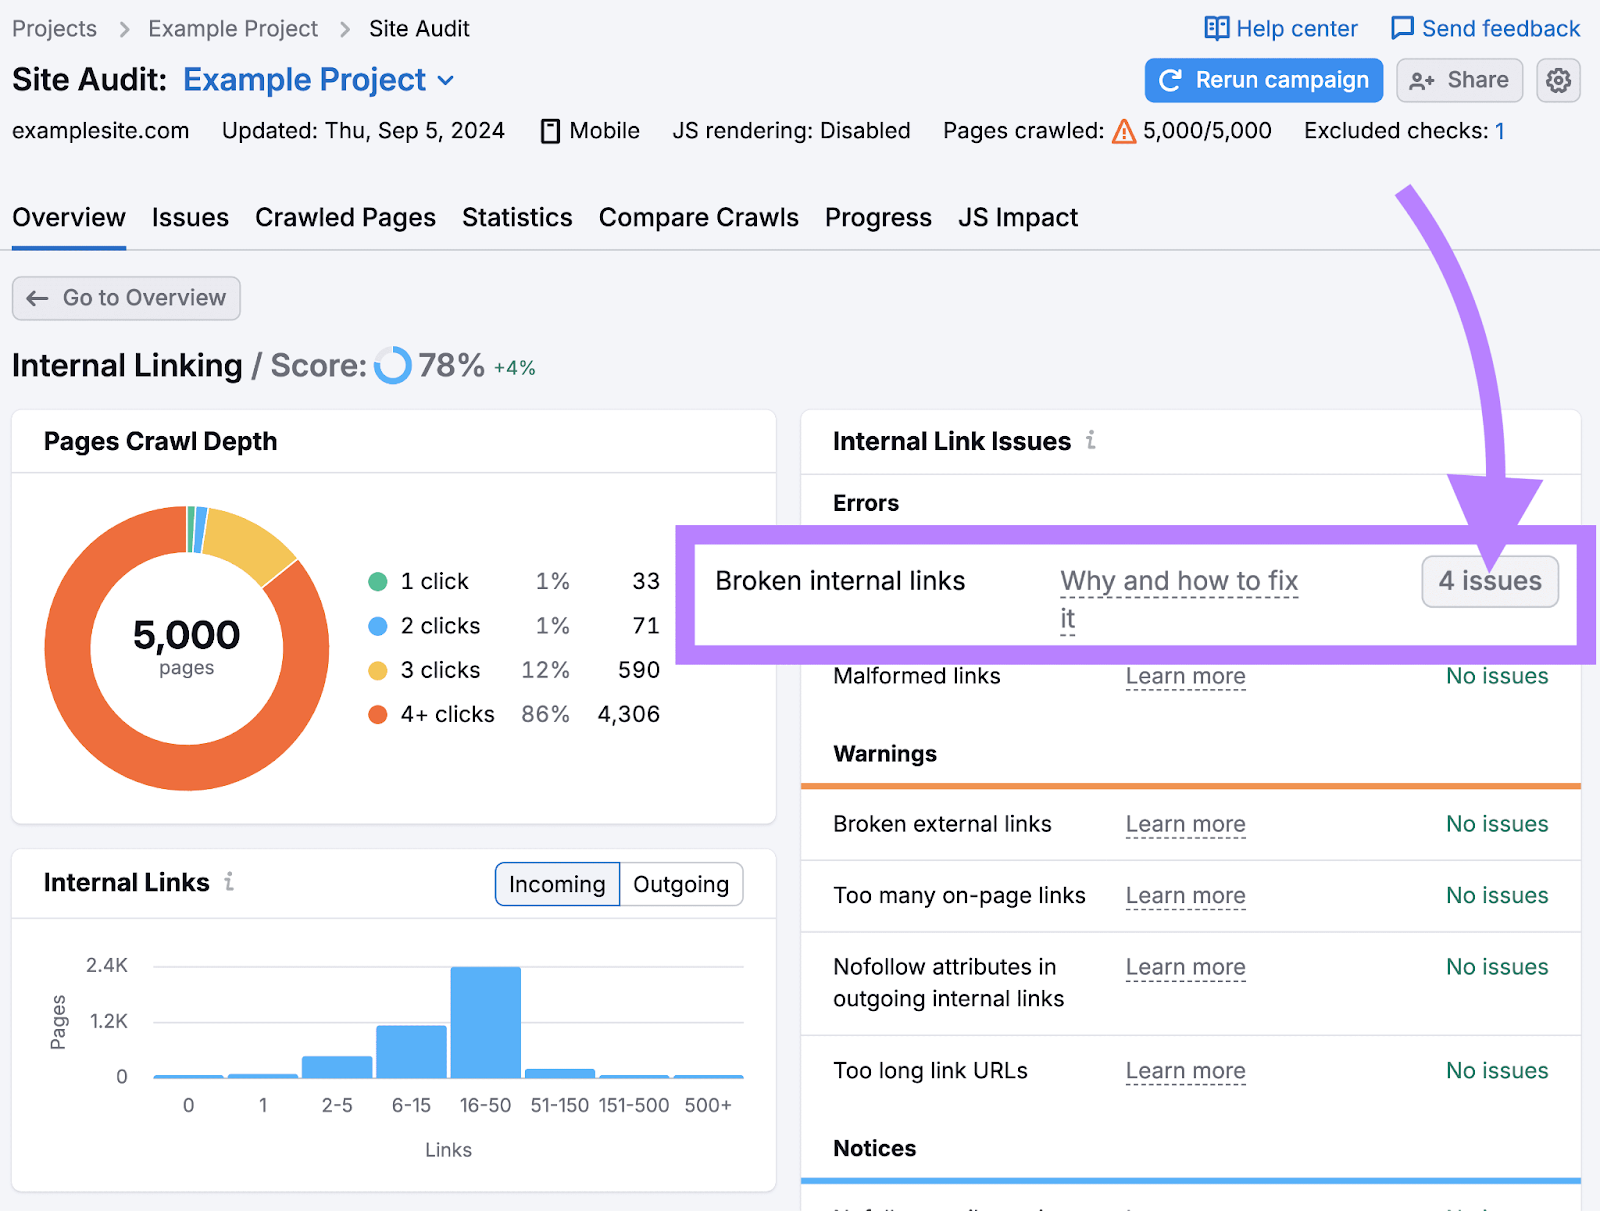Open the 4 issues button
Viewport: 1600px width, 1211px height.
click(1490, 581)
